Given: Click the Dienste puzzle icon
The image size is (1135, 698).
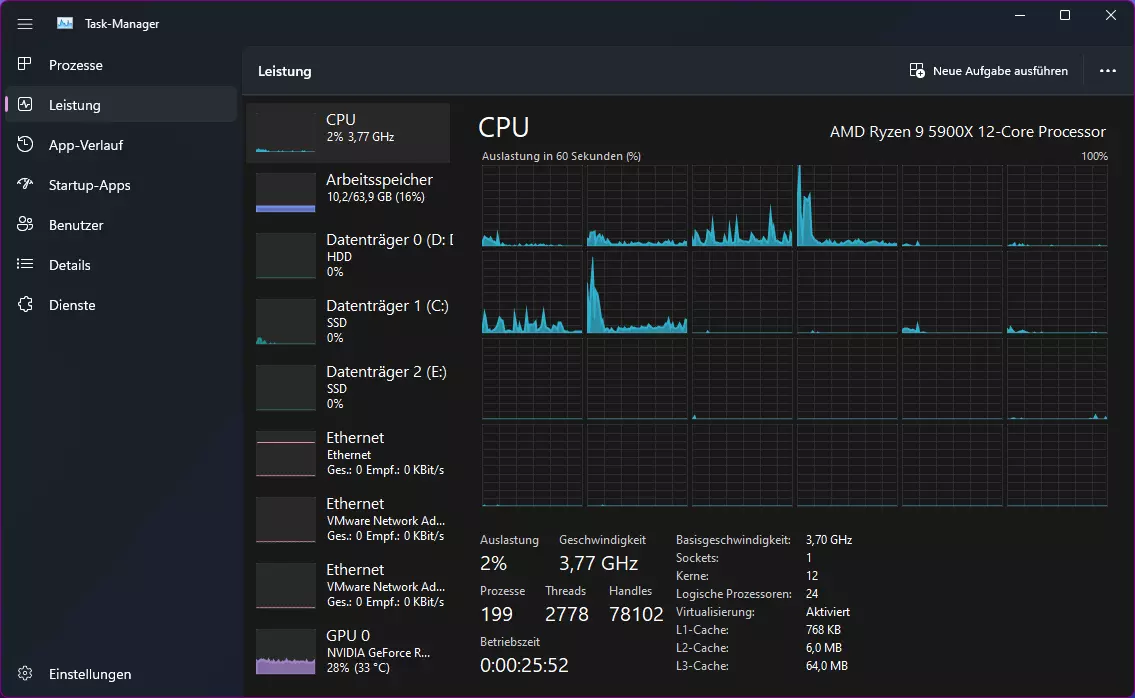Looking at the screenshot, I should [x=25, y=304].
